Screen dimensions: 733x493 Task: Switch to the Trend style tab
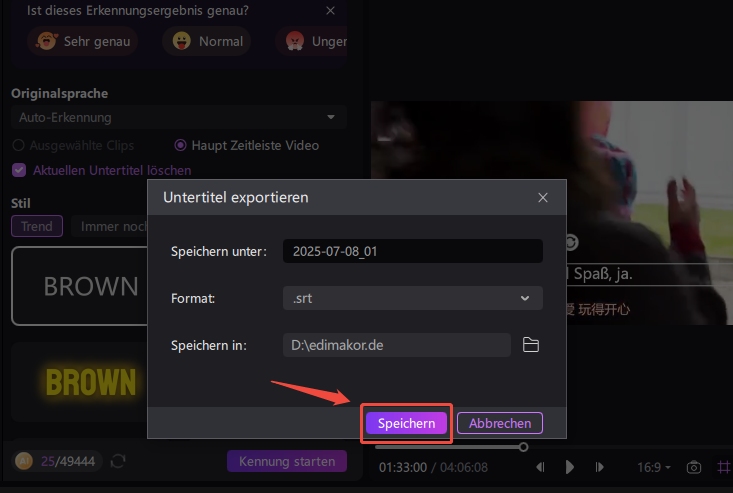click(37, 226)
